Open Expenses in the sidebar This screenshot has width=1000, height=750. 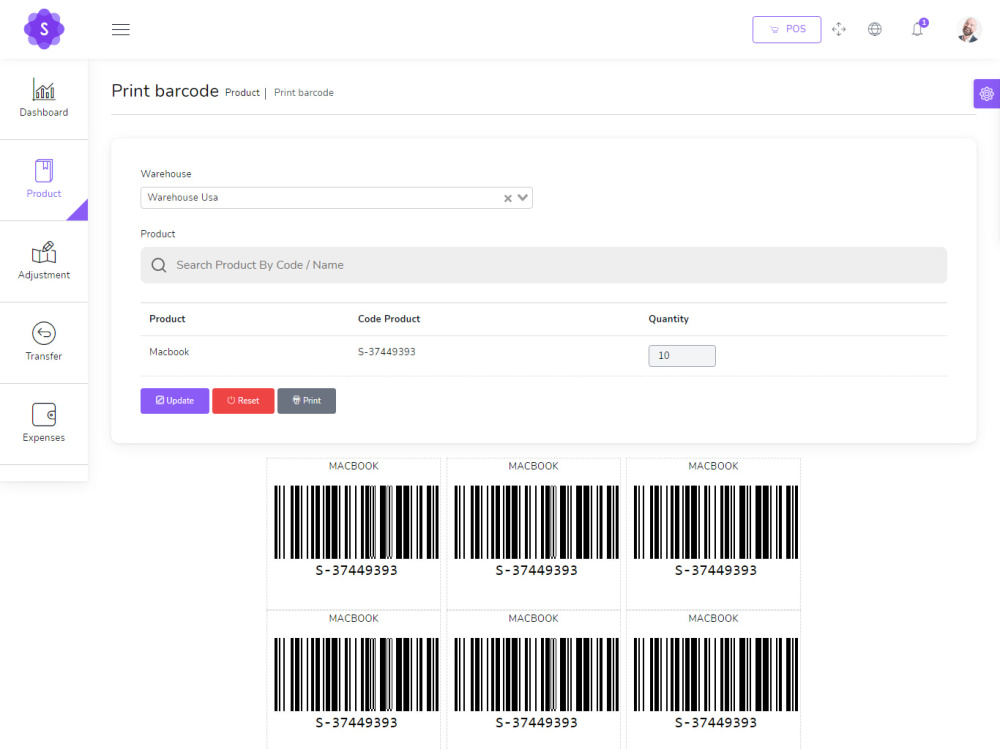pyautogui.click(x=44, y=423)
